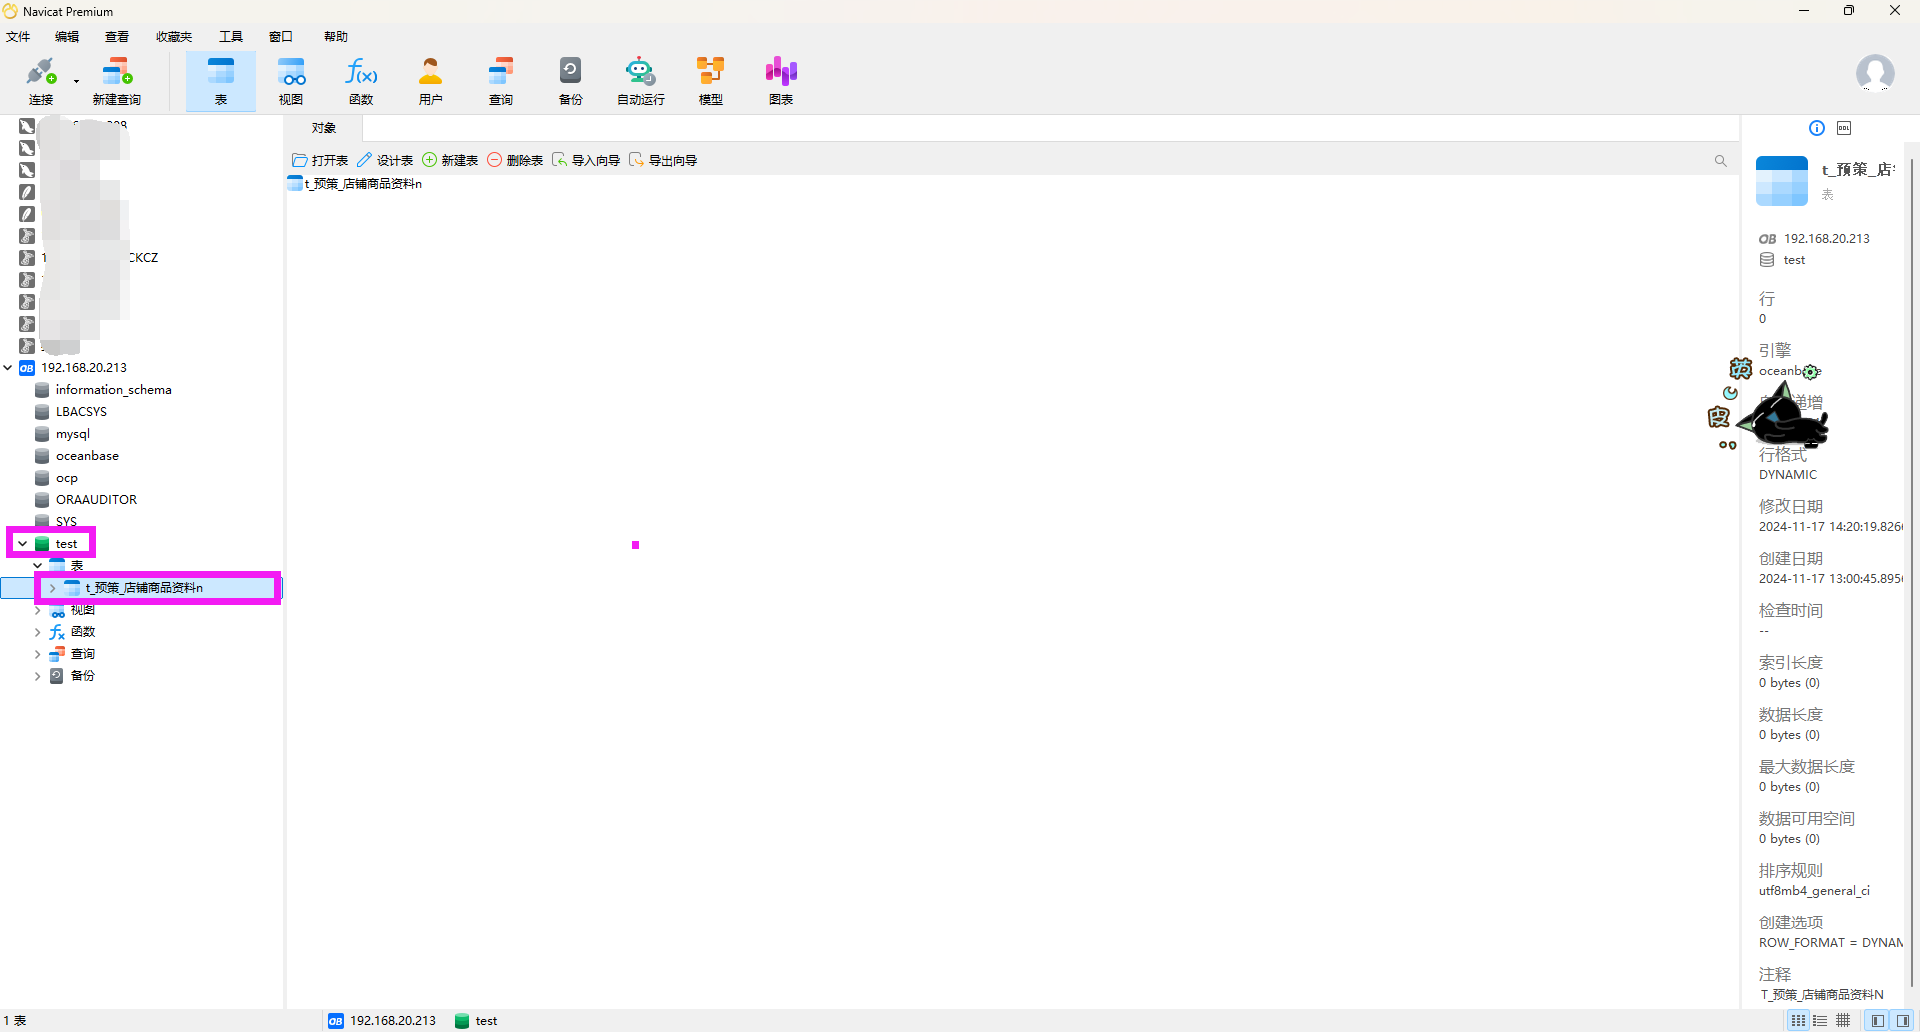Select oceanbase database in tree
1920x1032 pixels.
pyautogui.click(x=87, y=456)
